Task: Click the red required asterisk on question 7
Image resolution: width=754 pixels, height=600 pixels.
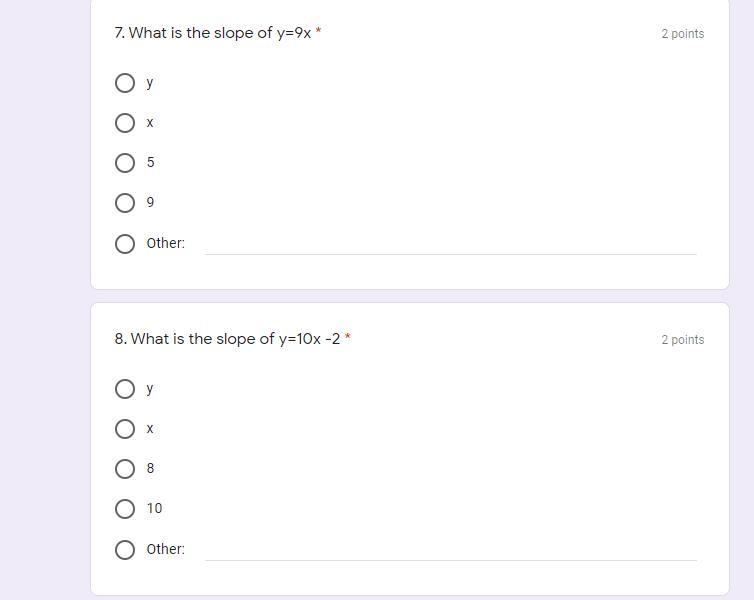Action: [x=318, y=32]
